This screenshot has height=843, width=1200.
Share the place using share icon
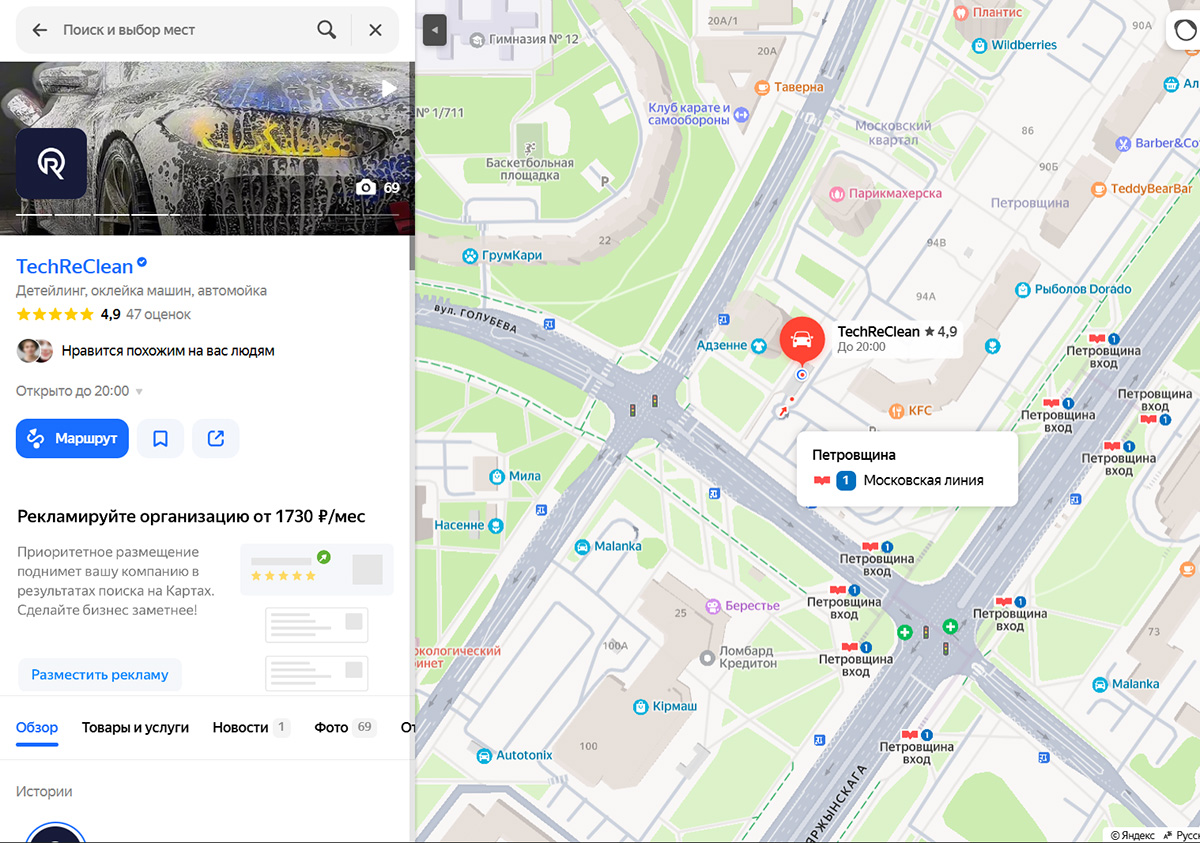(x=215, y=438)
